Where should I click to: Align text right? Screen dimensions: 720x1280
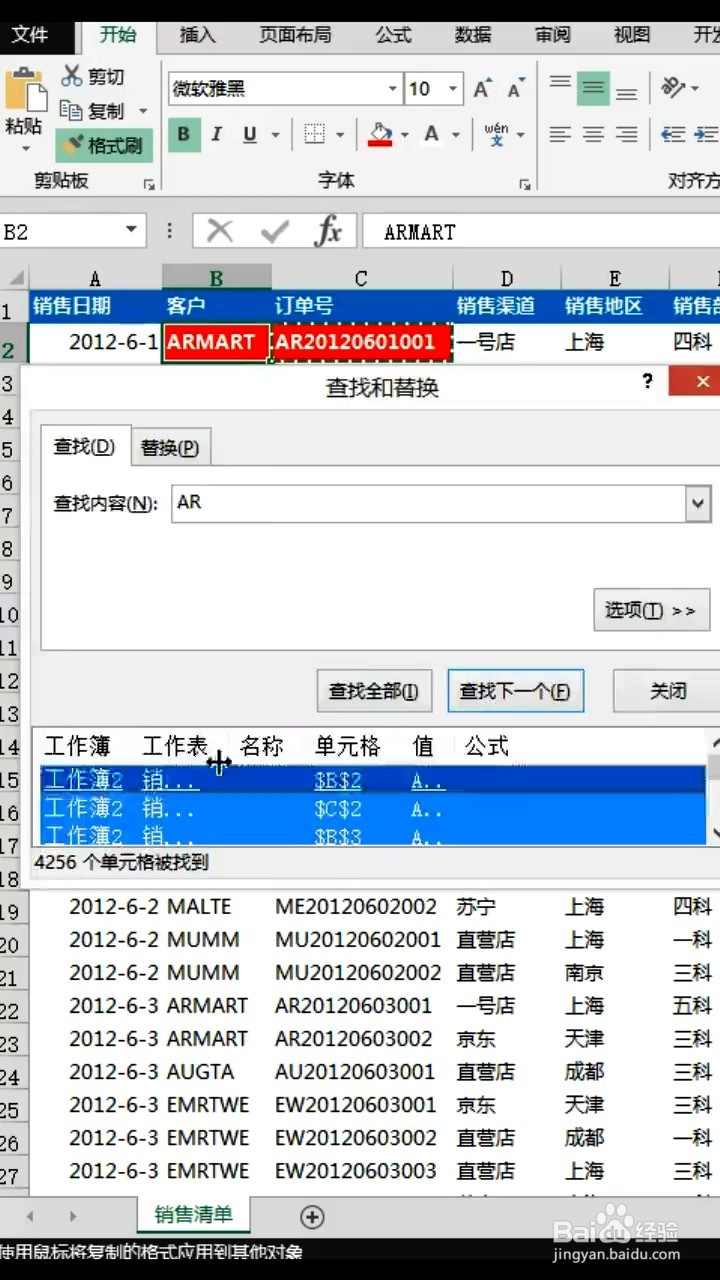[x=626, y=134]
